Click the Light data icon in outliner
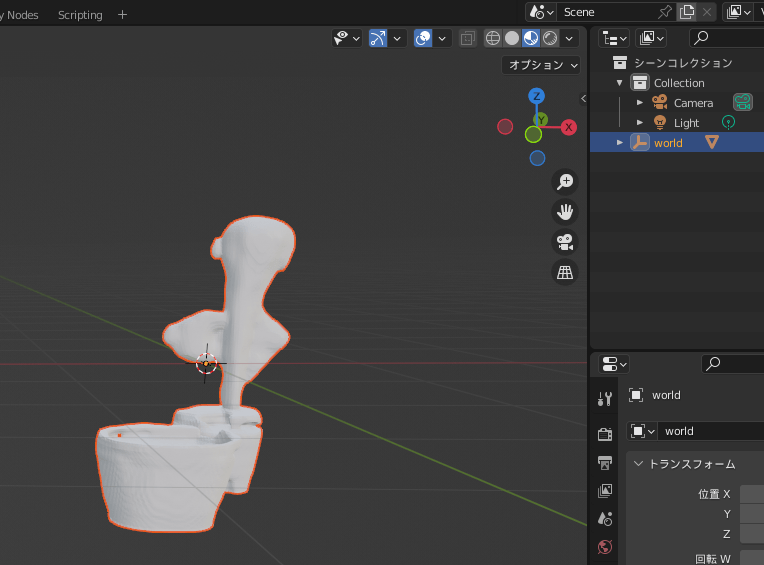The height and width of the screenshot is (565, 764). click(x=728, y=122)
